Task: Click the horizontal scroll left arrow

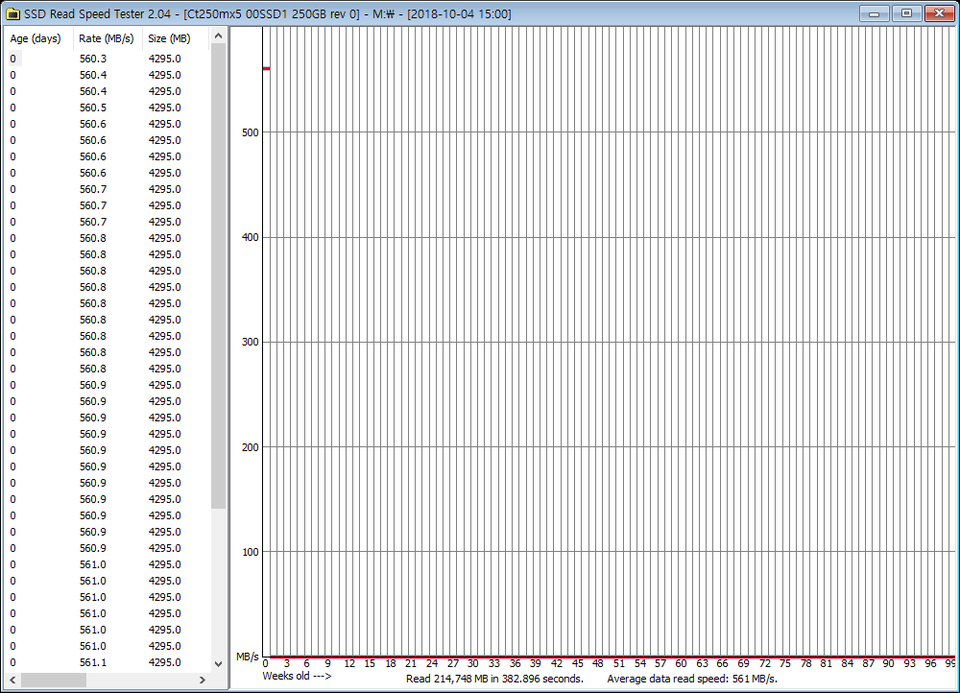Action: click(12, 680)
